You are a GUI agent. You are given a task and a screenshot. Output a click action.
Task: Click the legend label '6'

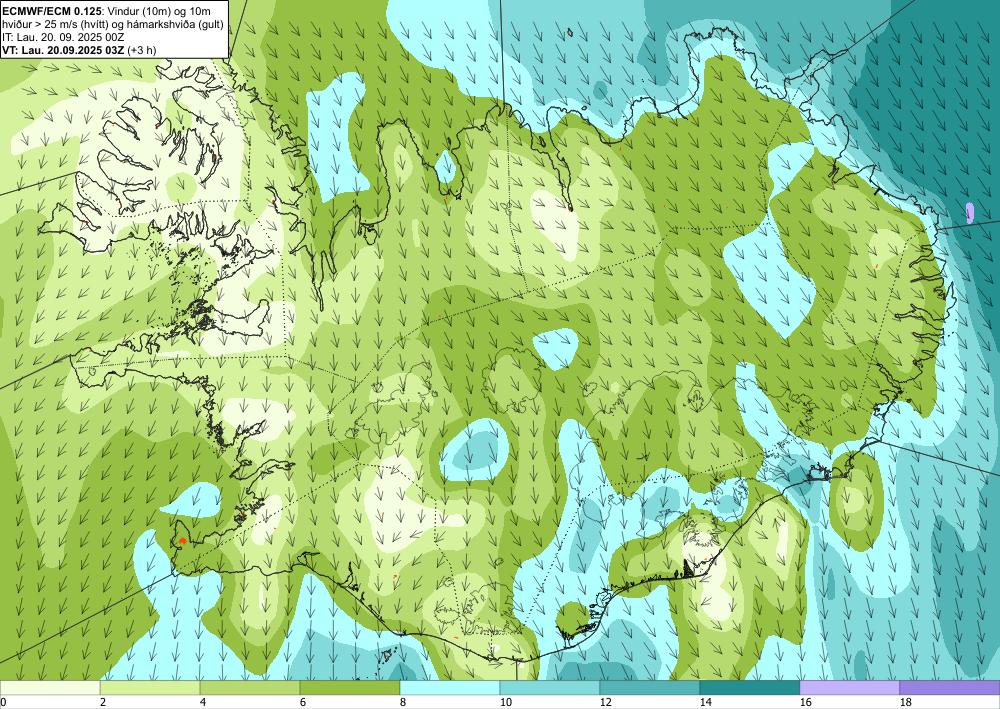tap(303, 703)
